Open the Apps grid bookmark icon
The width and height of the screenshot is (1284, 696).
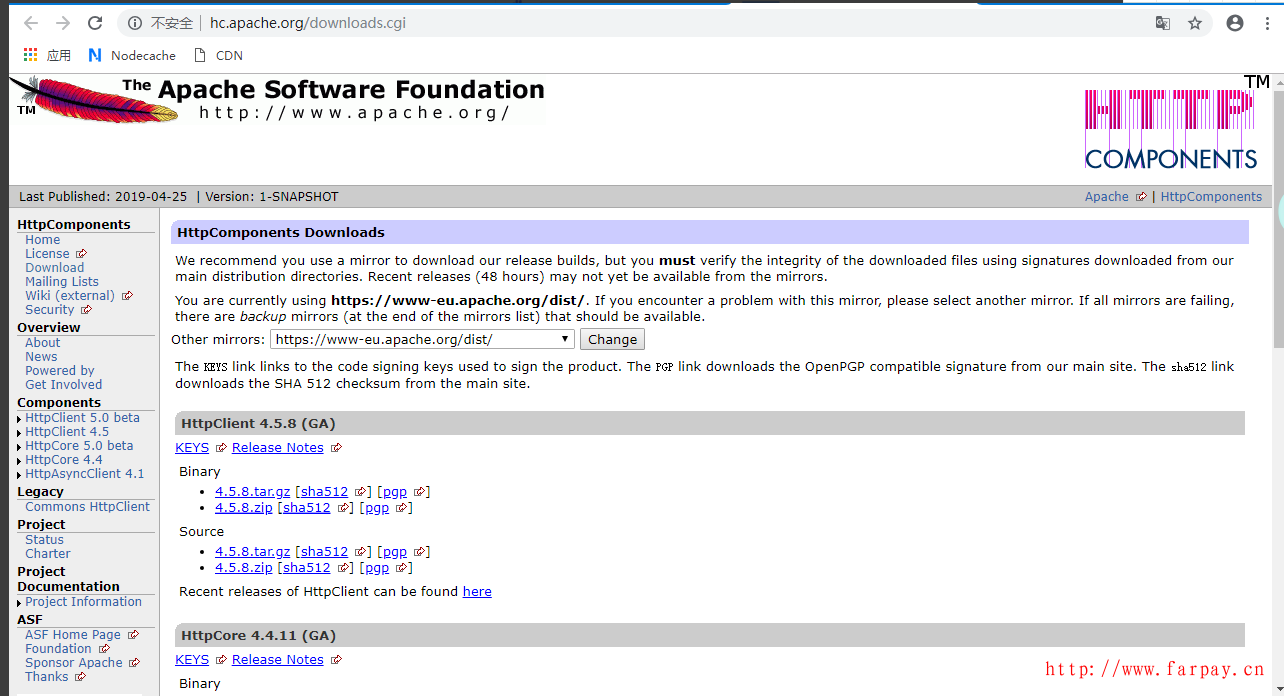tap(31, 55)
